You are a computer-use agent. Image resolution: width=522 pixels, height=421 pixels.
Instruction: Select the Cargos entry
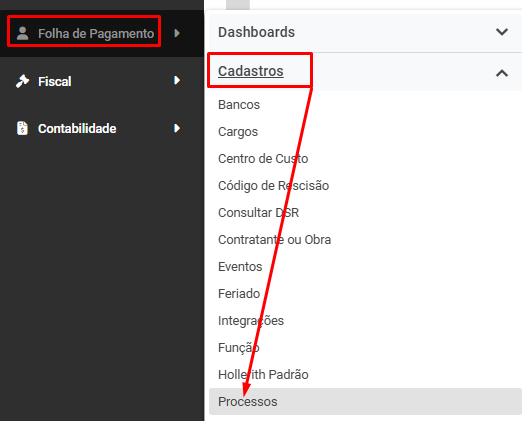(x=238, y=132)
